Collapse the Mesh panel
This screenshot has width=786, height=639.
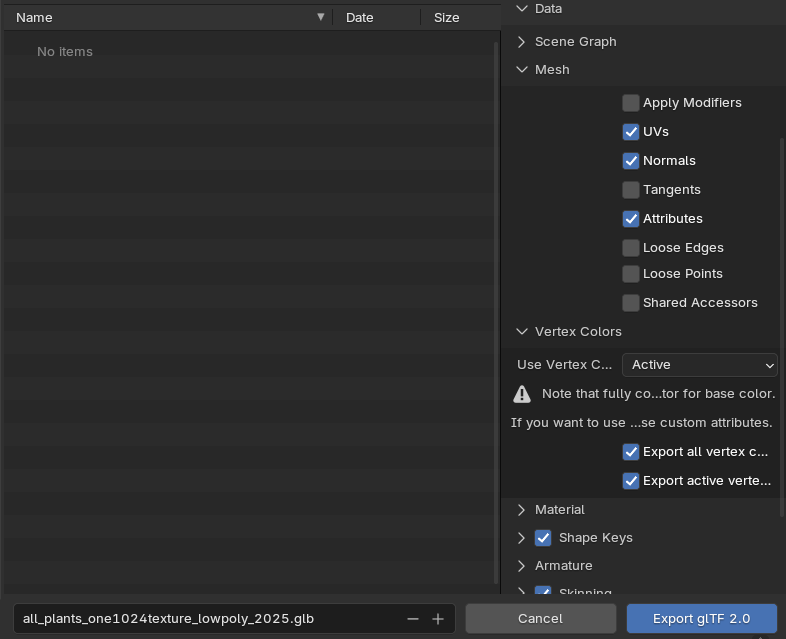coord(522,70)
